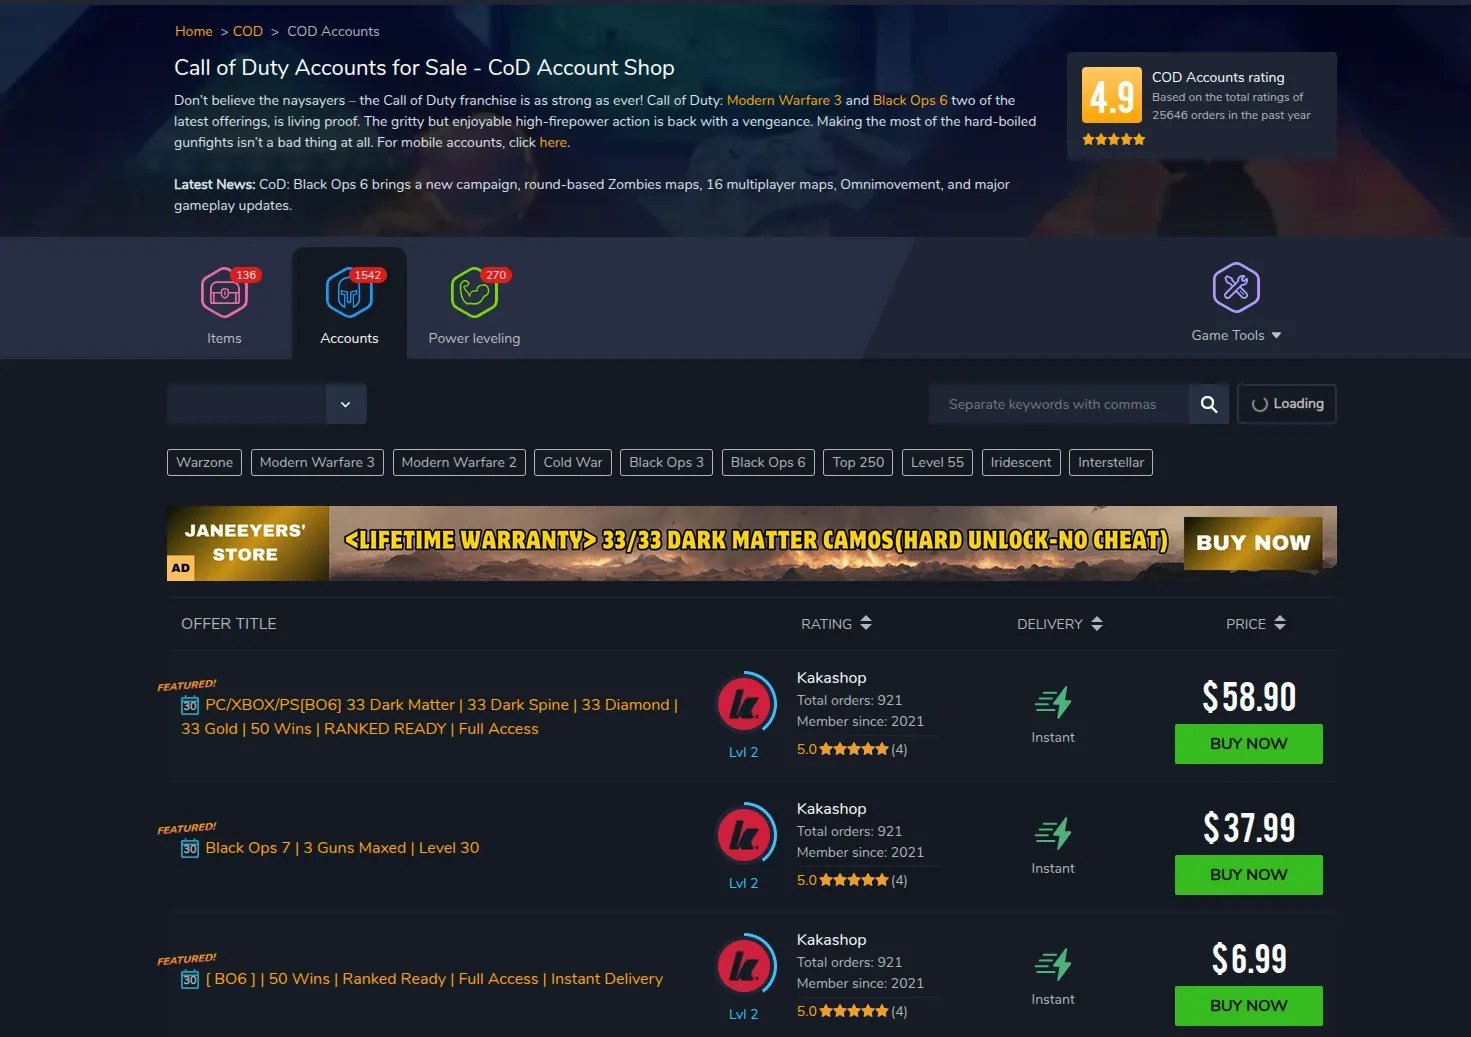Click Kakashop avatar on the $6.99 offer
Image resolution: width=1471 pixels, height=1037 pixels.
click(745, 965)
